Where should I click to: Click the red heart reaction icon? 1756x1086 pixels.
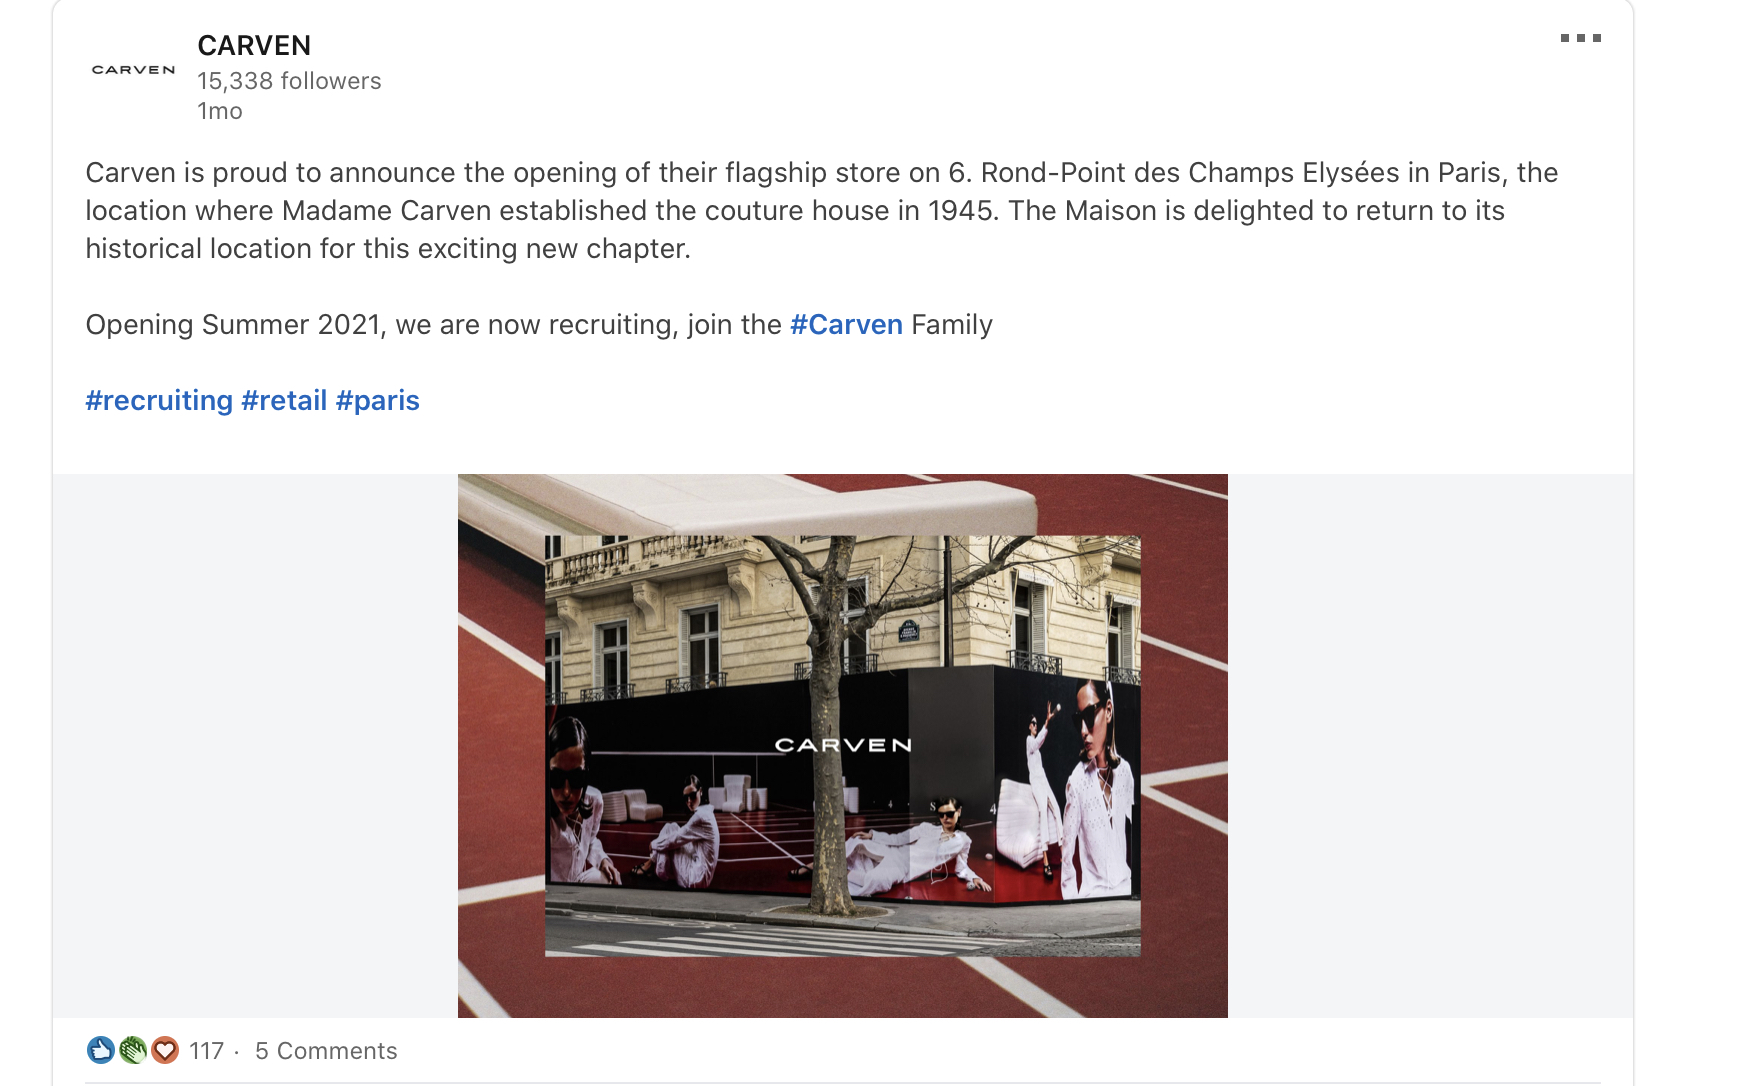(165, 1050)
